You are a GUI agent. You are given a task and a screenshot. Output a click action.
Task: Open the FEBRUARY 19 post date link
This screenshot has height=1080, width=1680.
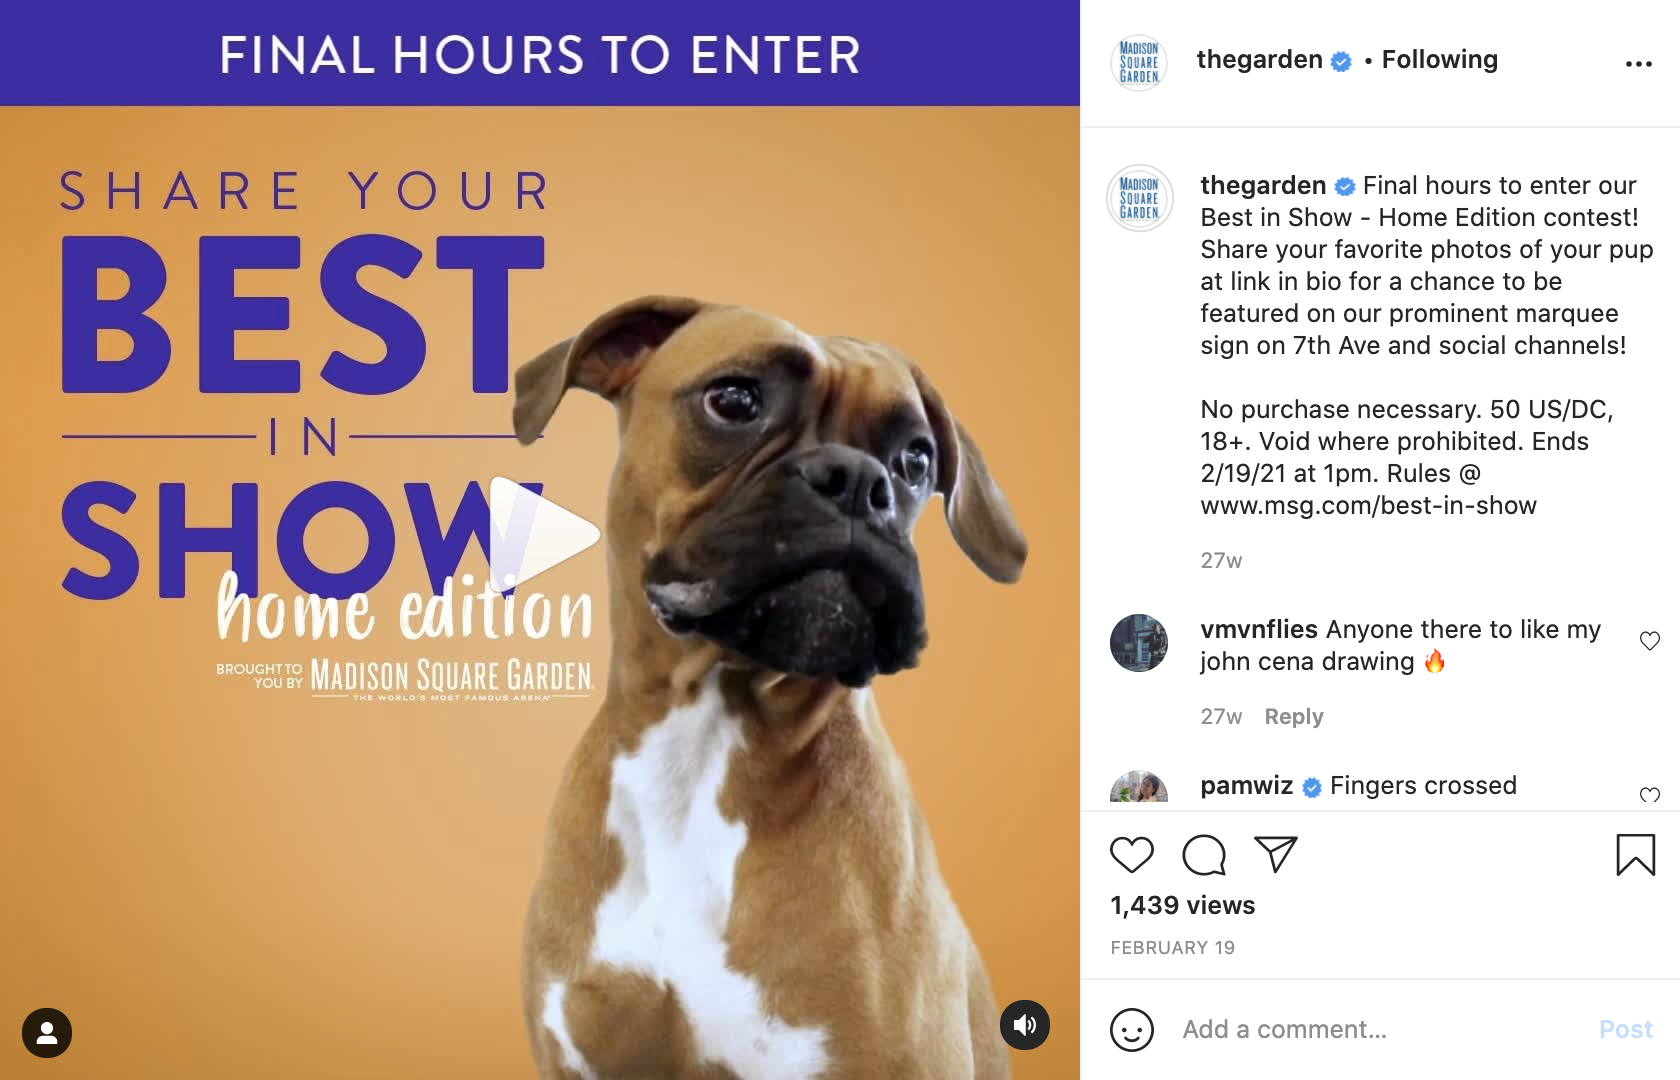point(1173,948)
